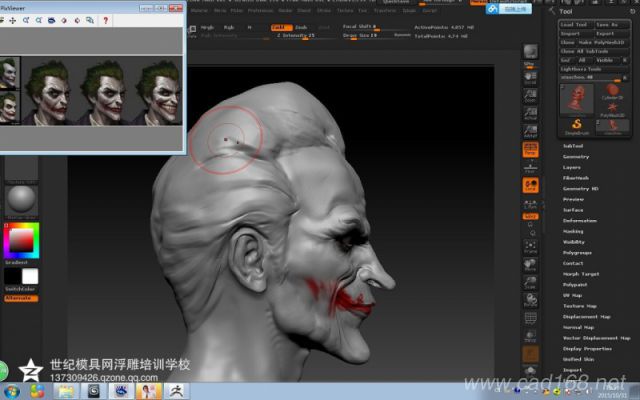Toggle the Alternate color button

pos(21,298)
